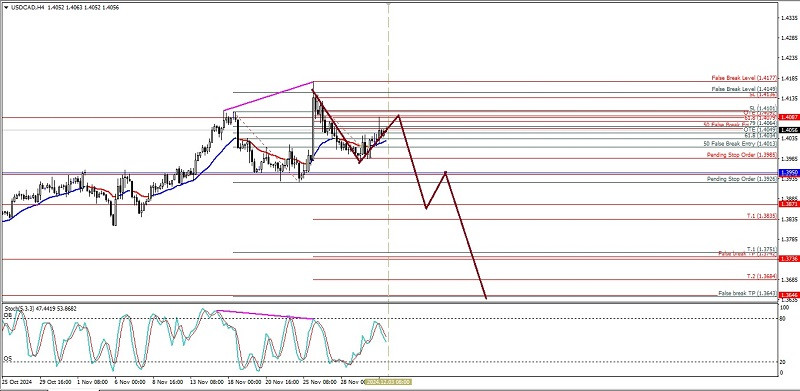Click the 'T.1 (1.3835)' target label

tap(761, 216)
